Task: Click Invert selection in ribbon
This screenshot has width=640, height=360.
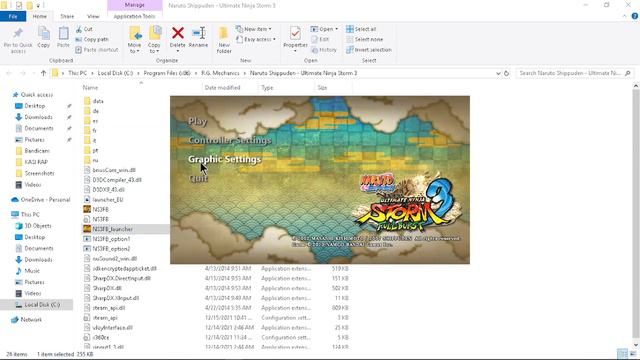Action: pos(369,50)
